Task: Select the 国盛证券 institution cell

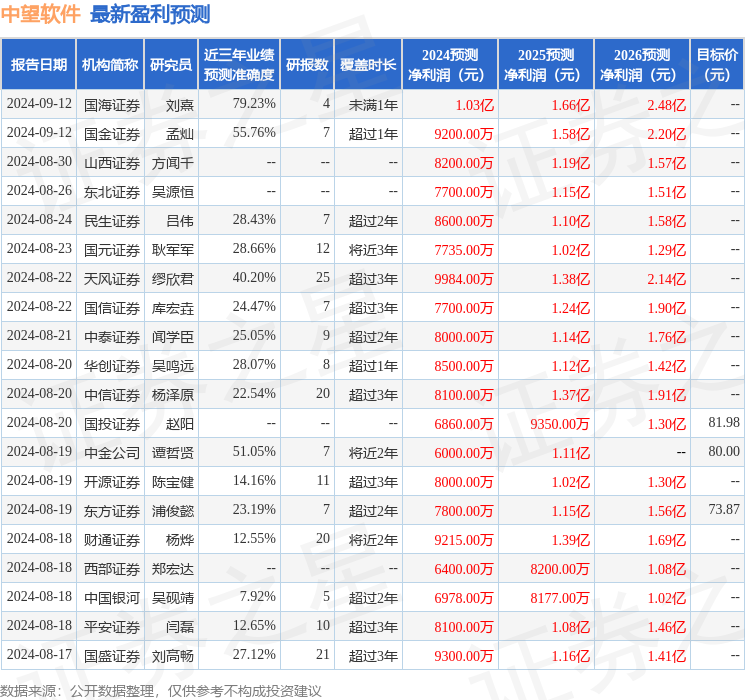Action: click(x=112, y=656)
